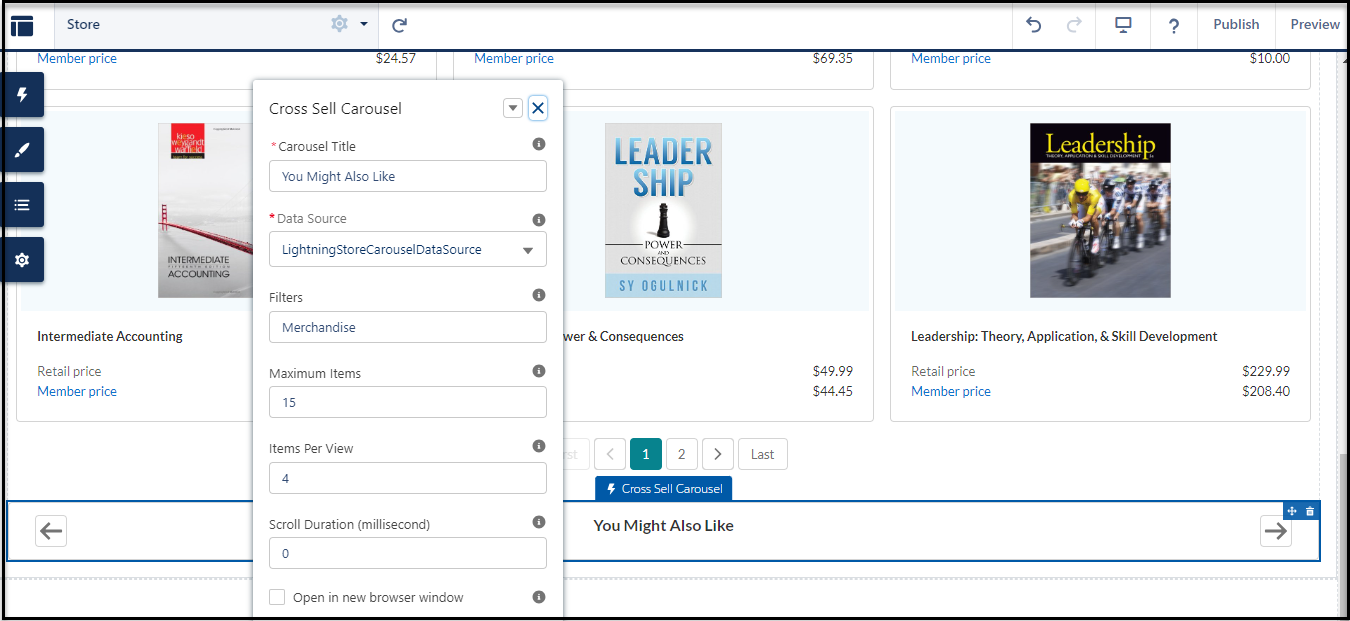Click the lightning bolt Components icon
Viewport: 1350px width, 621px height.
click(22, 95)
